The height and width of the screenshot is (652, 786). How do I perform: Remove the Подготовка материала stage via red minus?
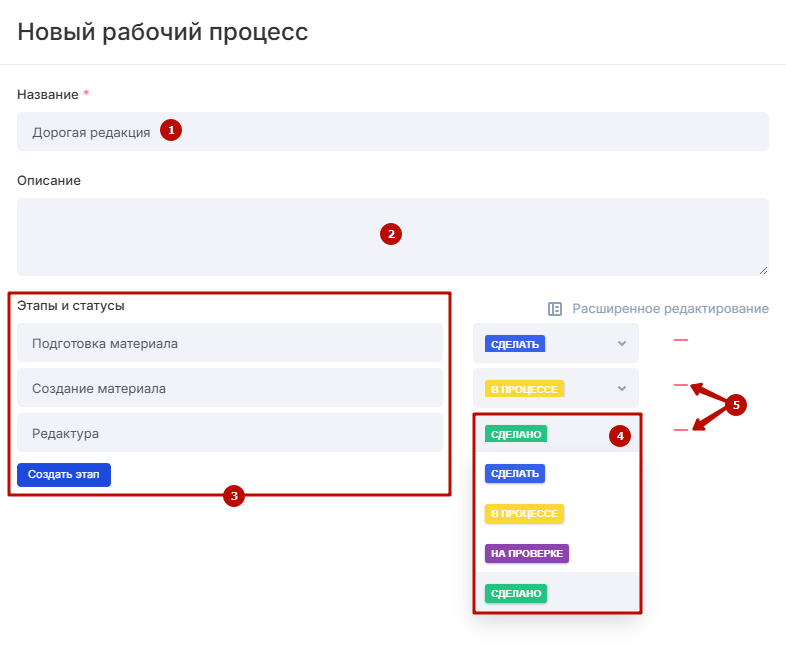pyautogui.click(x=680, y=341)
